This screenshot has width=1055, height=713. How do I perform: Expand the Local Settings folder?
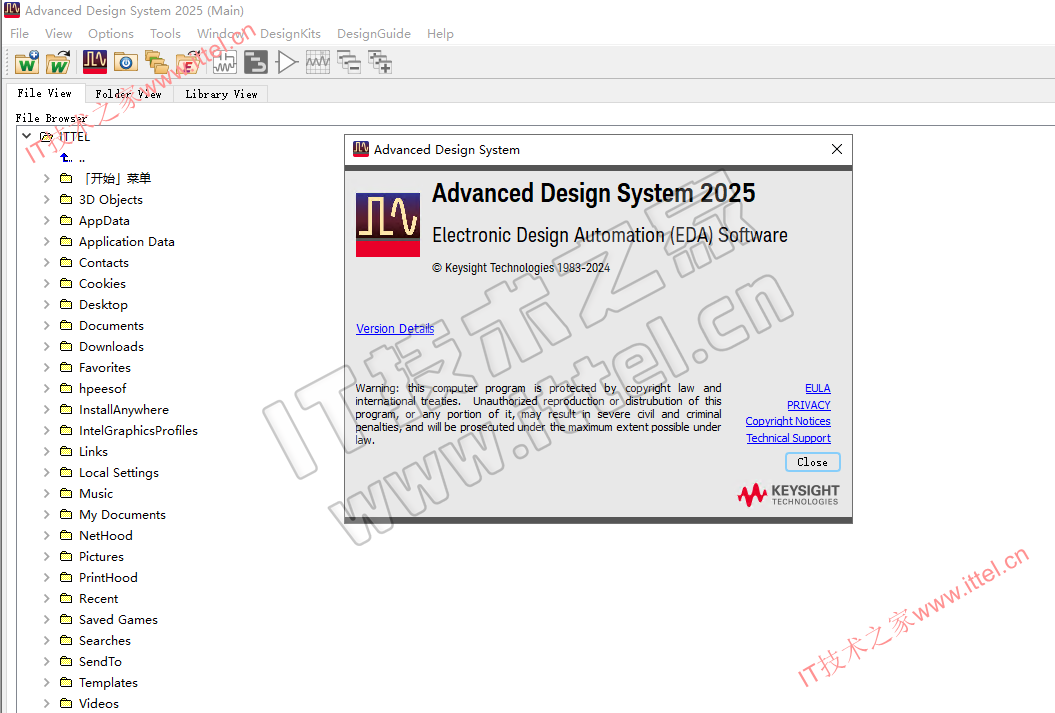[x=46, y=472]
